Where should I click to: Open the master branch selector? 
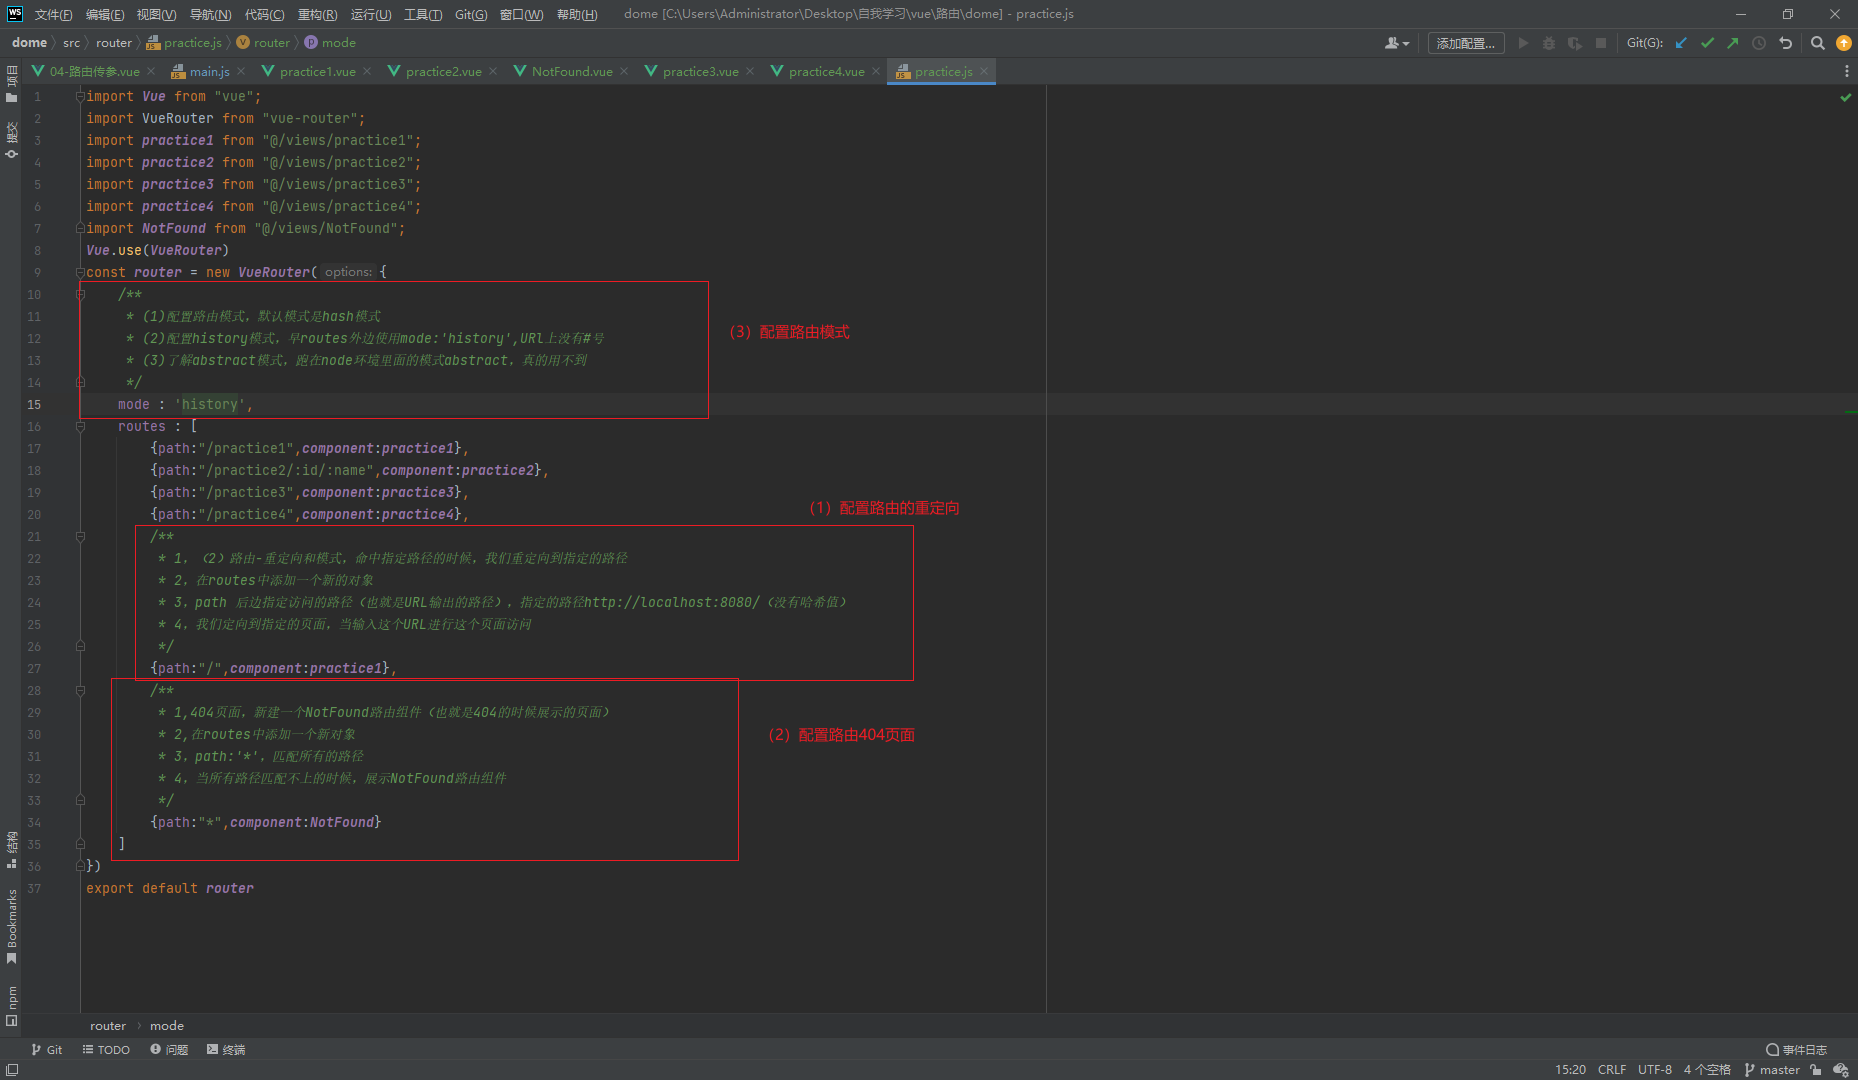pos(1772,1070)
